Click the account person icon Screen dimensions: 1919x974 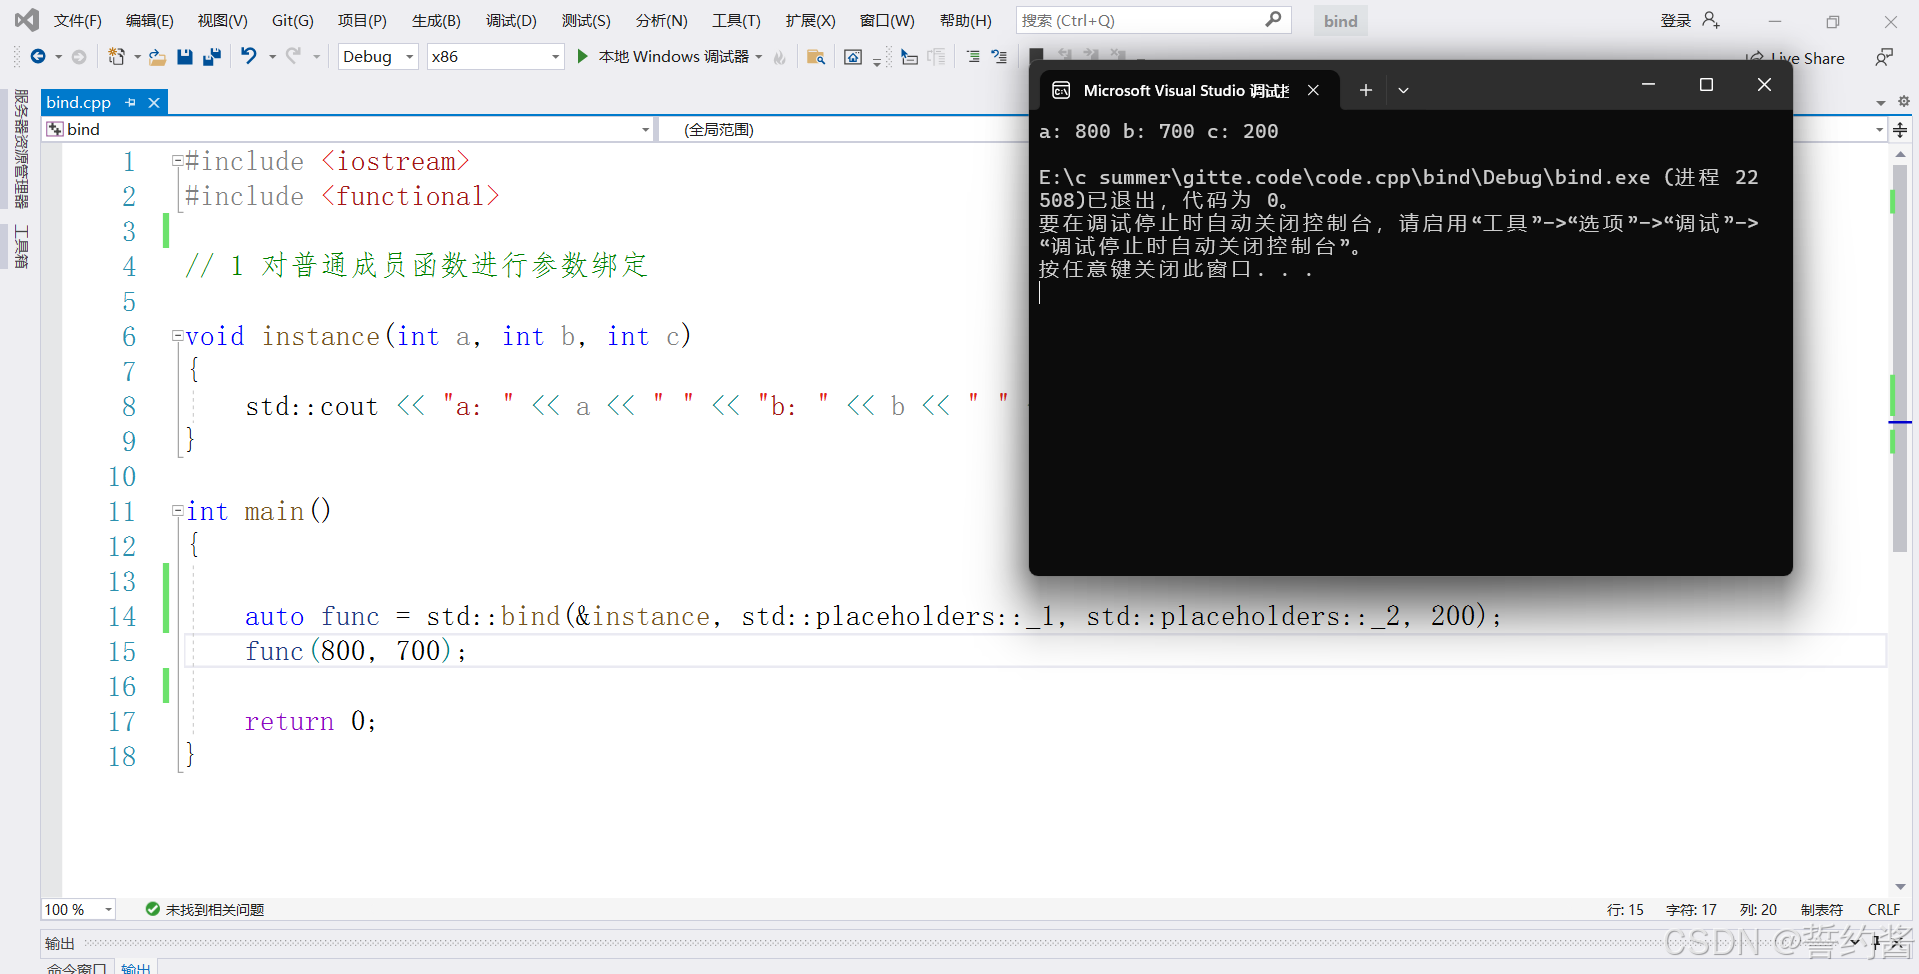(1712, 20)
